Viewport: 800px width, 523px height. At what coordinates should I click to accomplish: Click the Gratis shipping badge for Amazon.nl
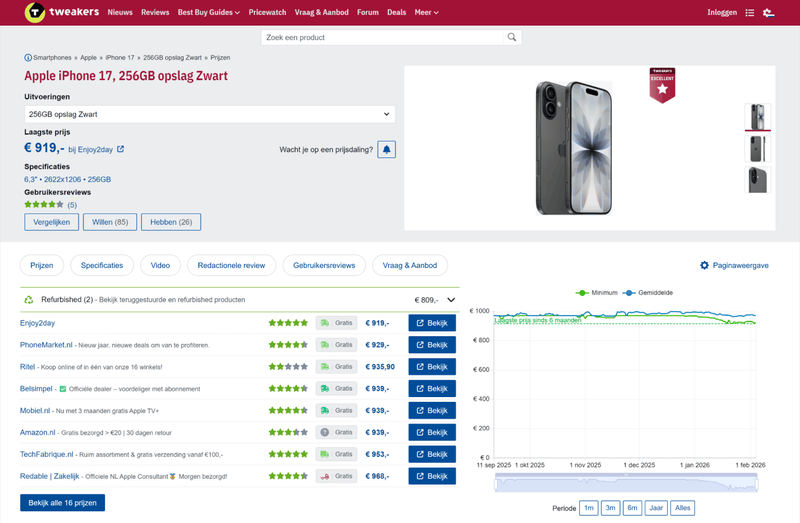[x=336, y=432]
